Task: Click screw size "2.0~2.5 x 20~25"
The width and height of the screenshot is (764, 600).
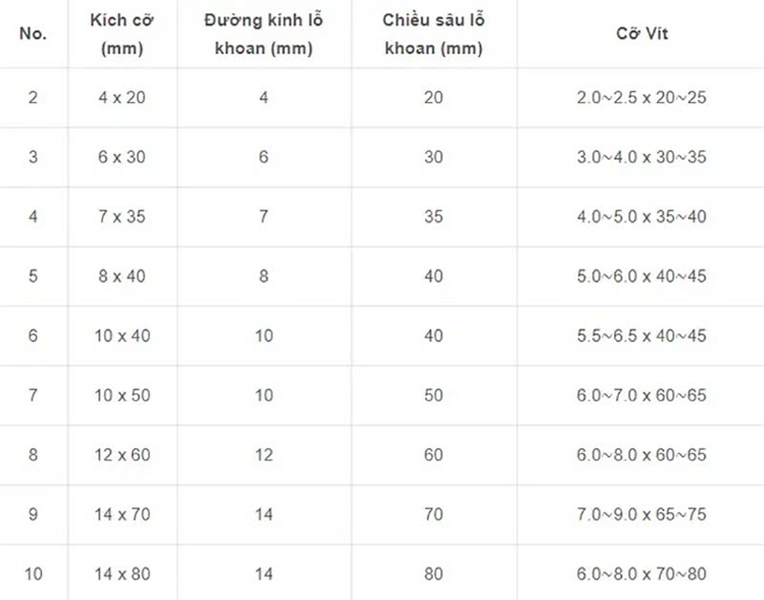Action: tap(641, 97)
